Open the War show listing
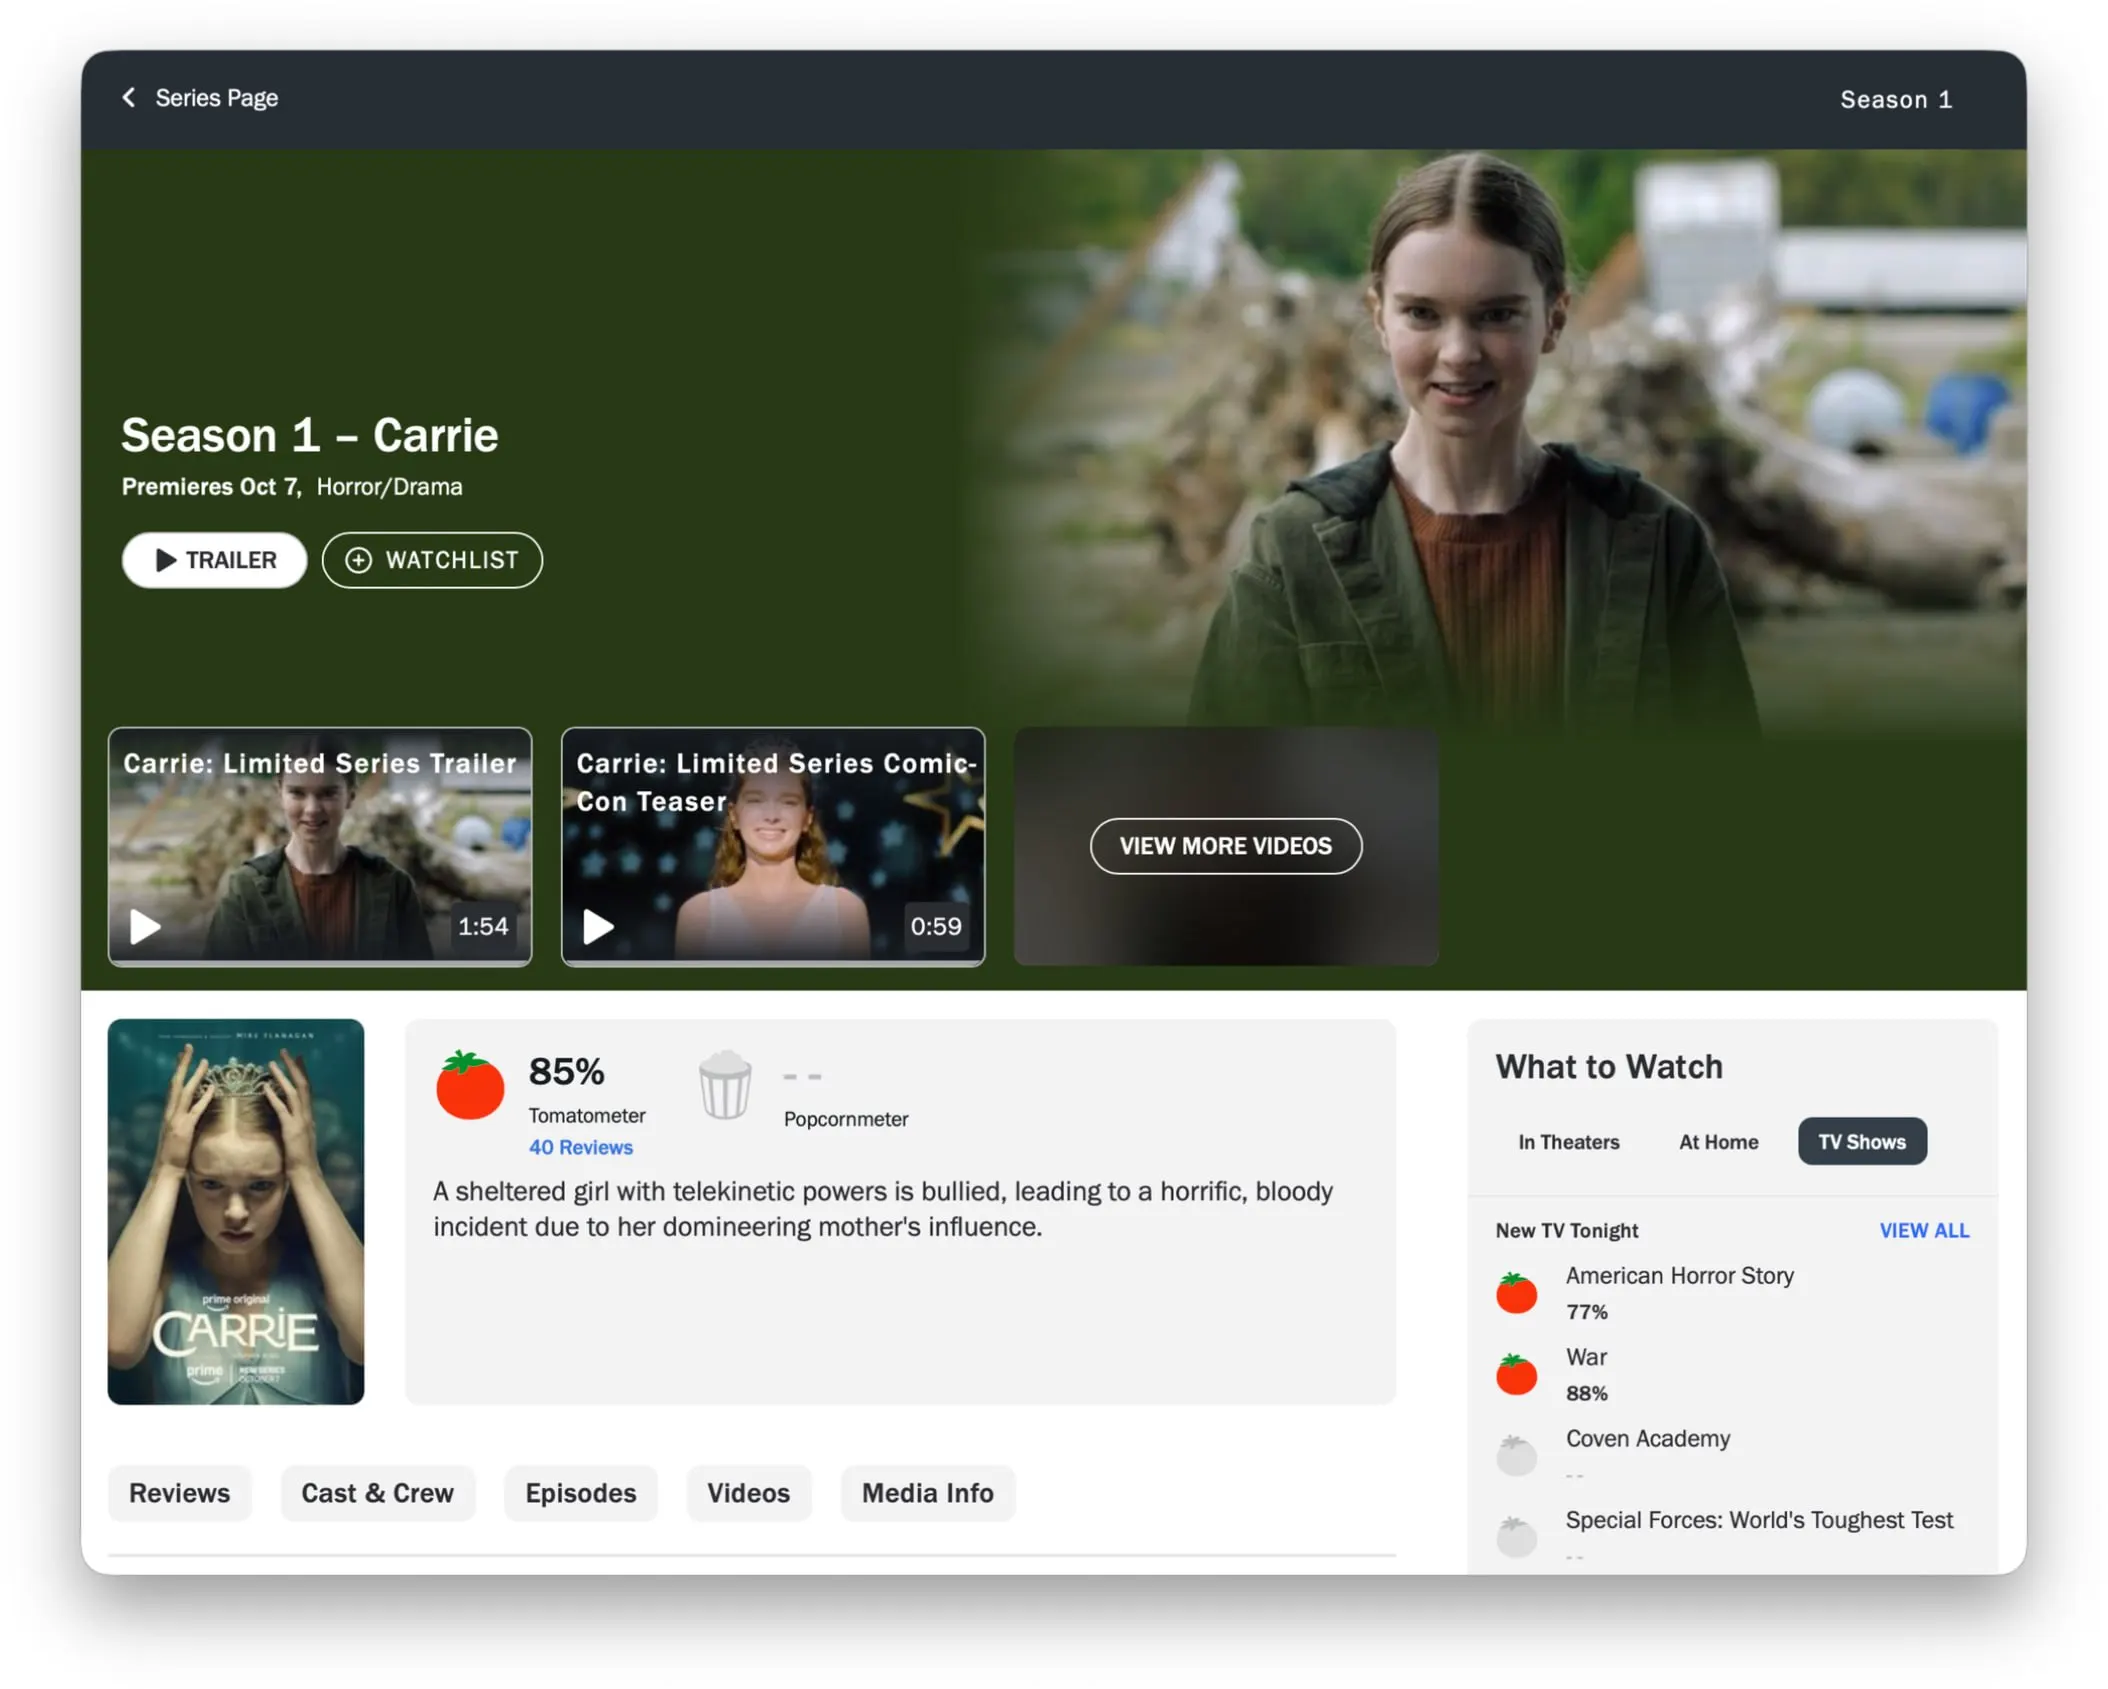Viewport: 2108px width, 1689px height. pos(1586,1357)
